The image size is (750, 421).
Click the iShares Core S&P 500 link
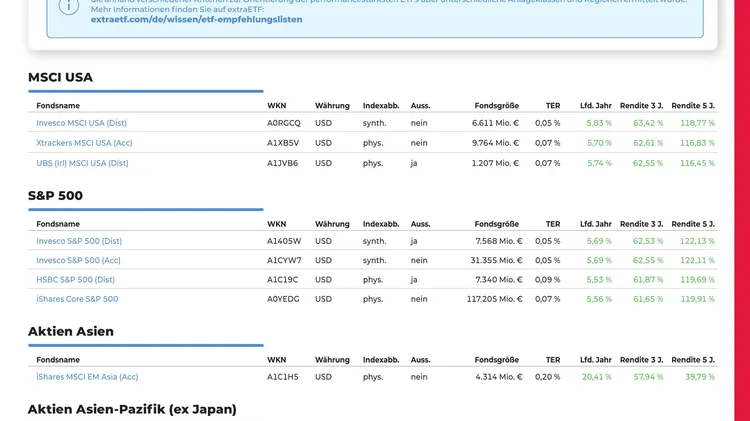(x=77, y=299)
